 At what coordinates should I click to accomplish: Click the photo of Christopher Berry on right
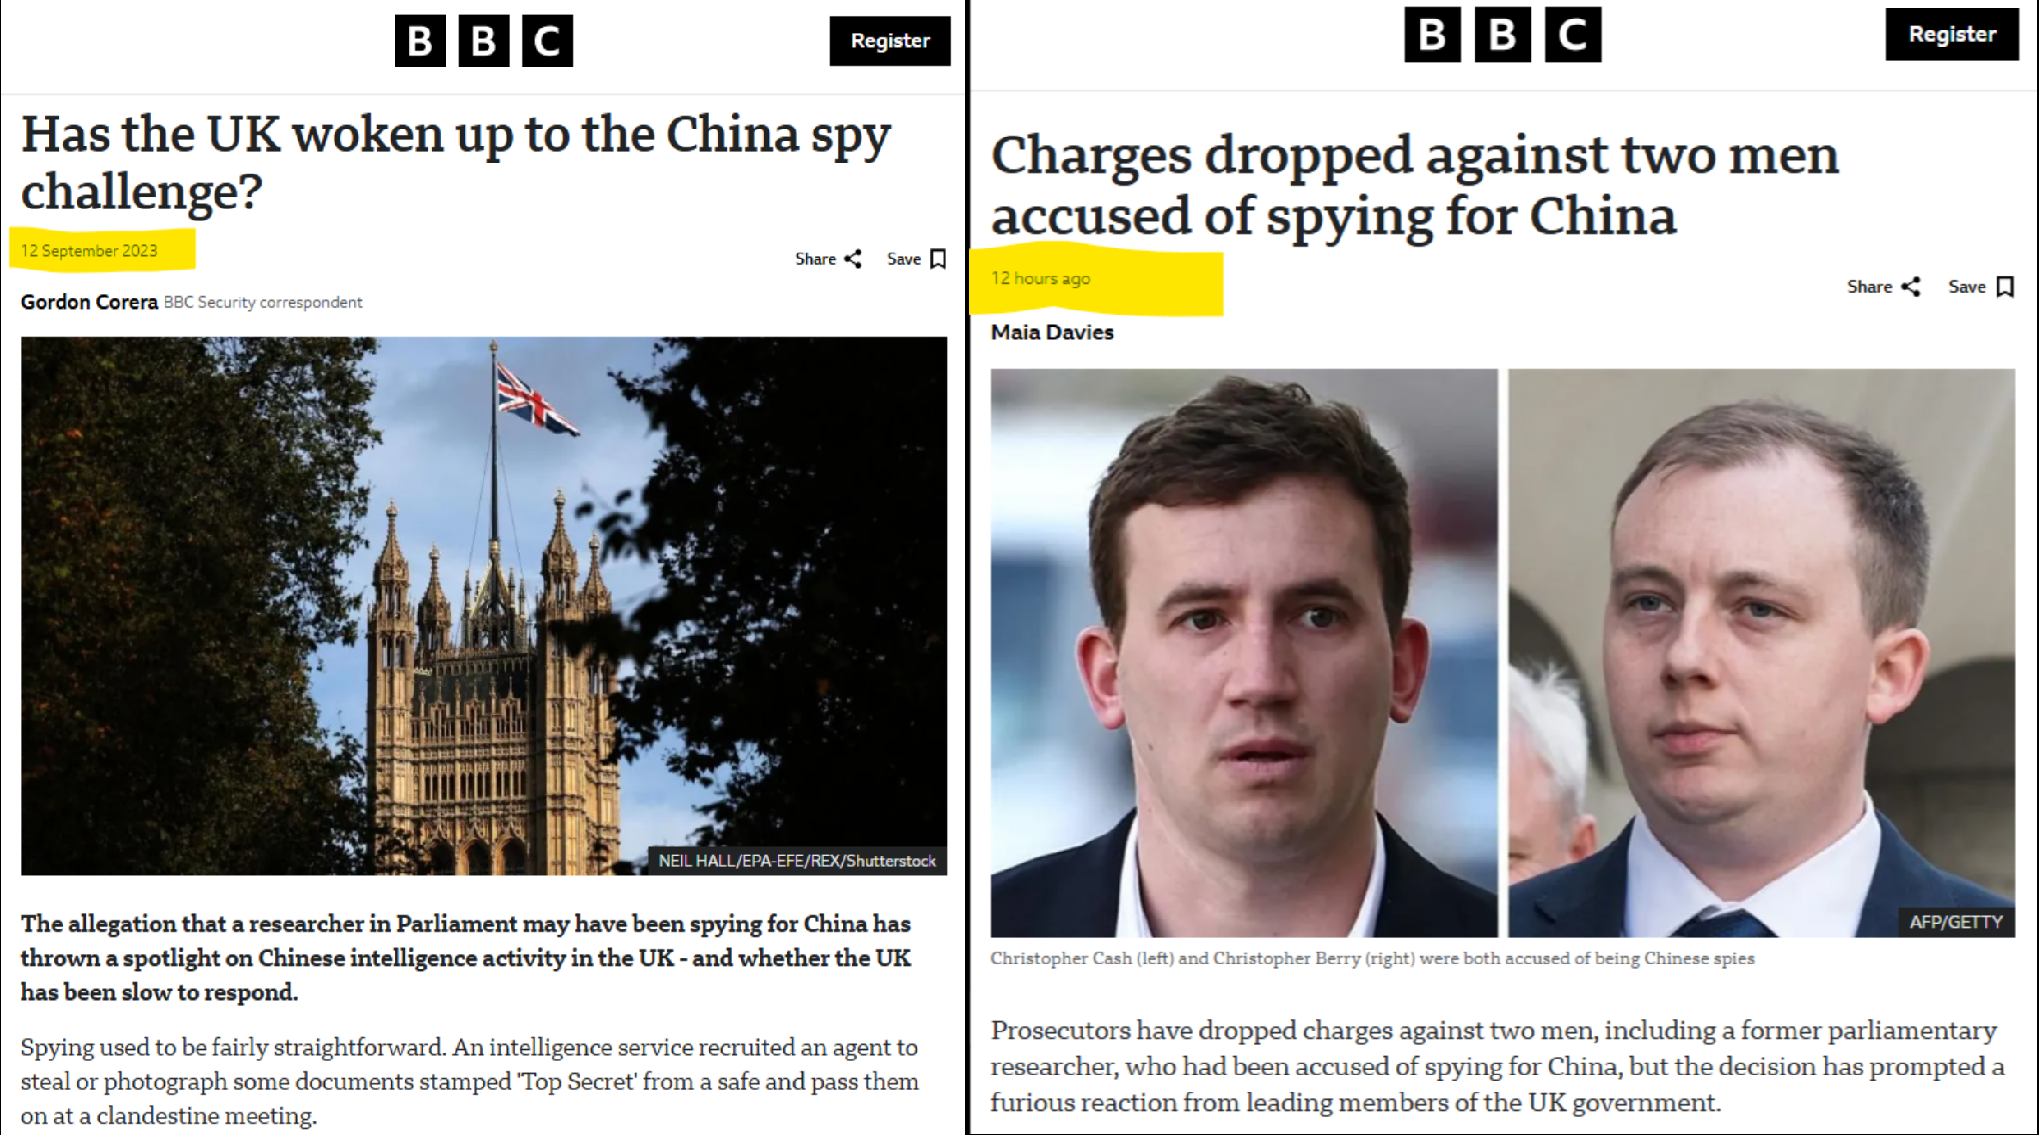(1761, 653)
